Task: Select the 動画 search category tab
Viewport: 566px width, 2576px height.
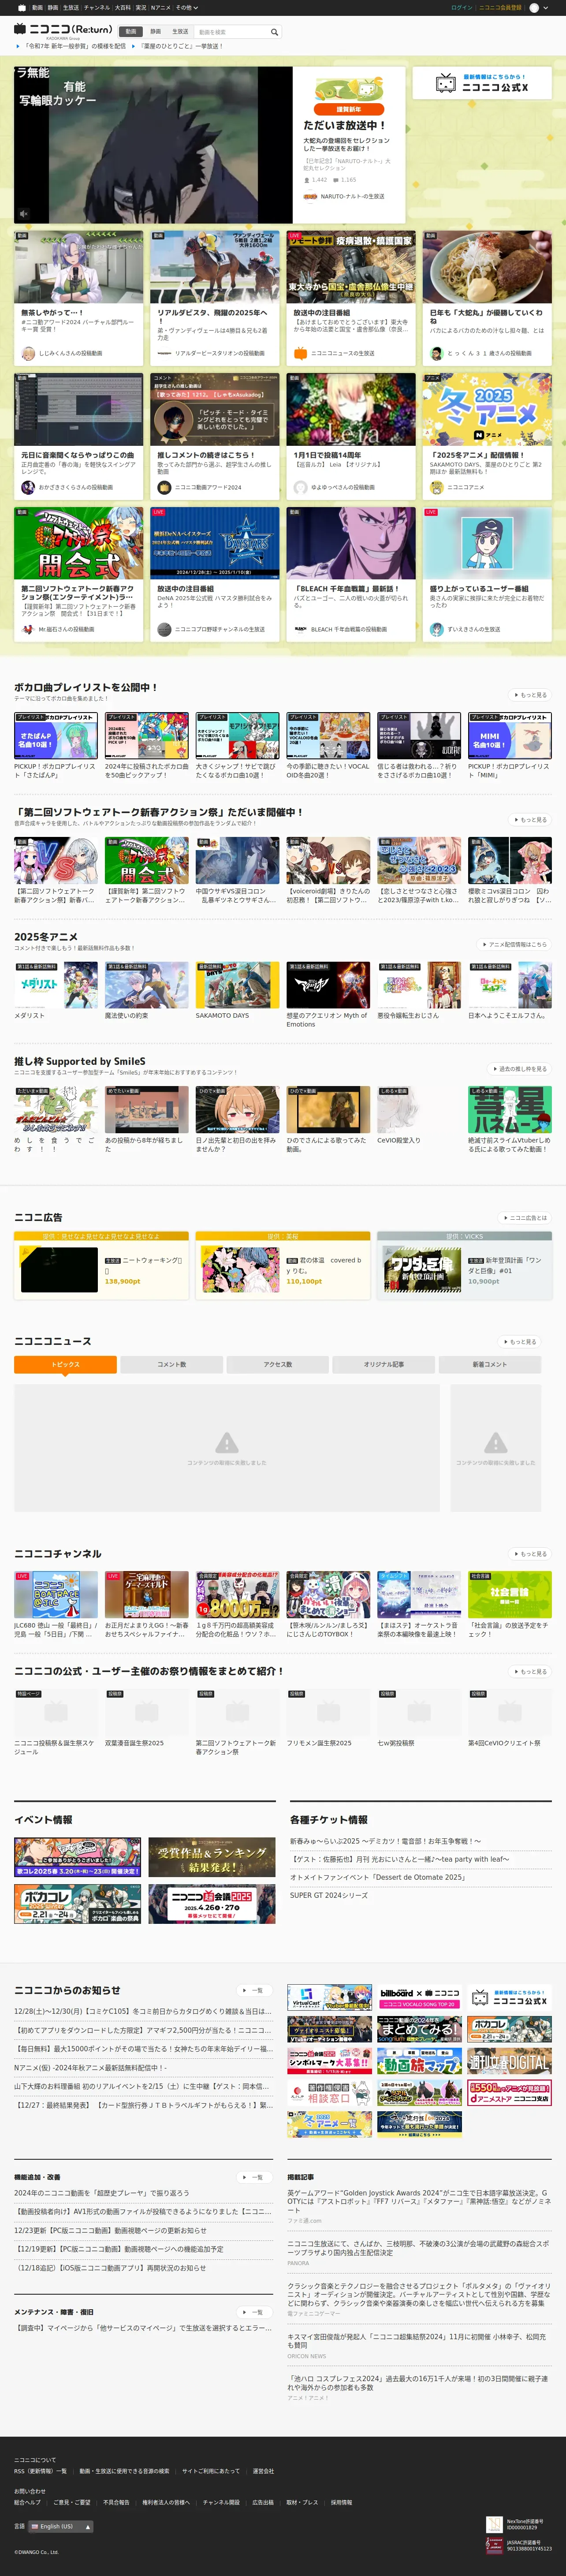Action: click(131, 32)
